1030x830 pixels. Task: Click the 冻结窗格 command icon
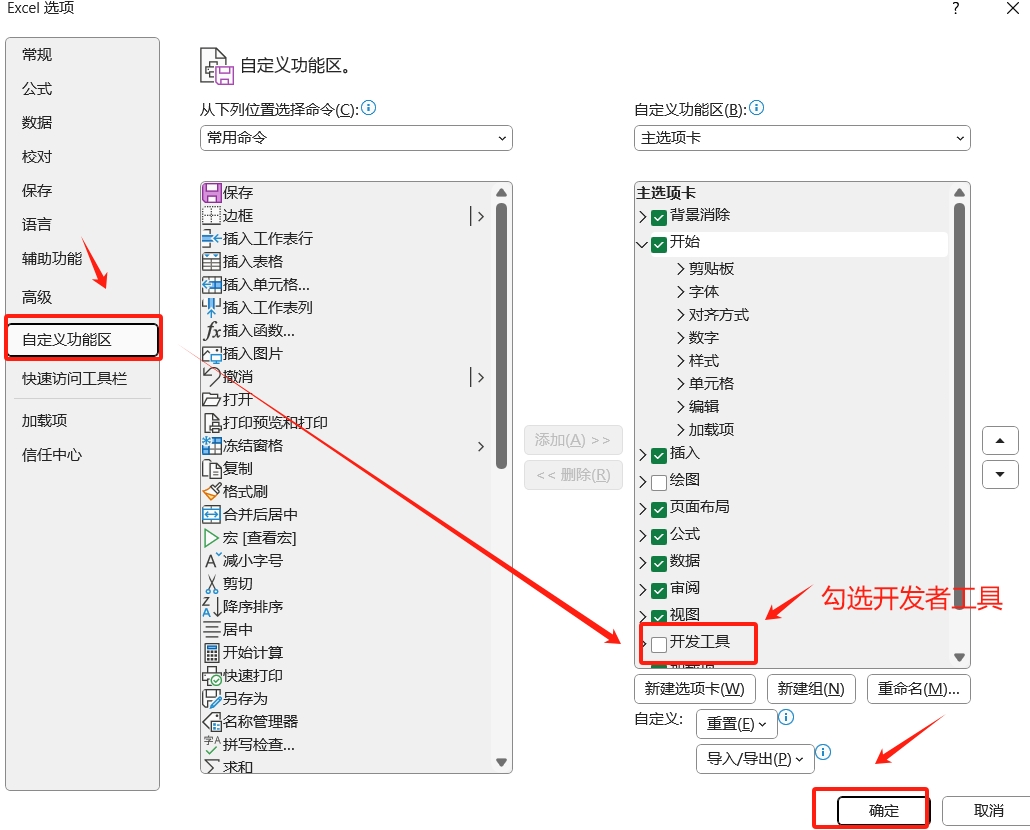pyautogui.click(x=212, y=445)
